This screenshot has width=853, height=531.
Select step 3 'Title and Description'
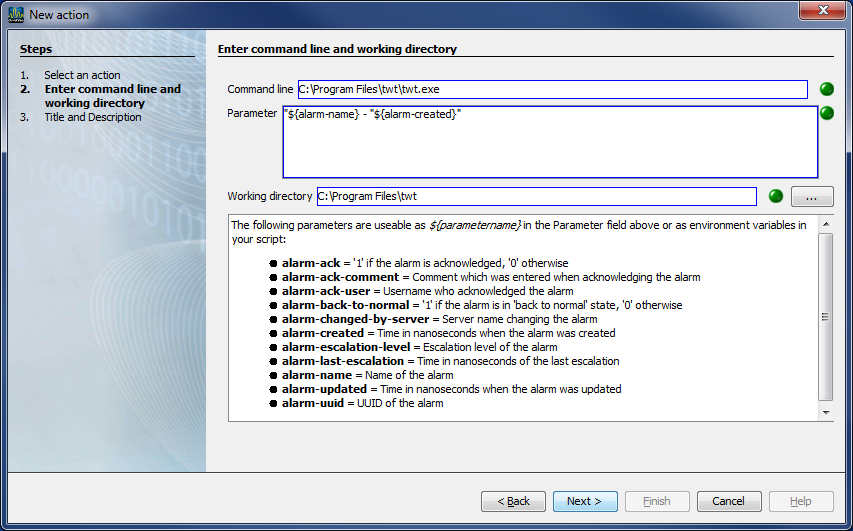[x=93, y=117]
